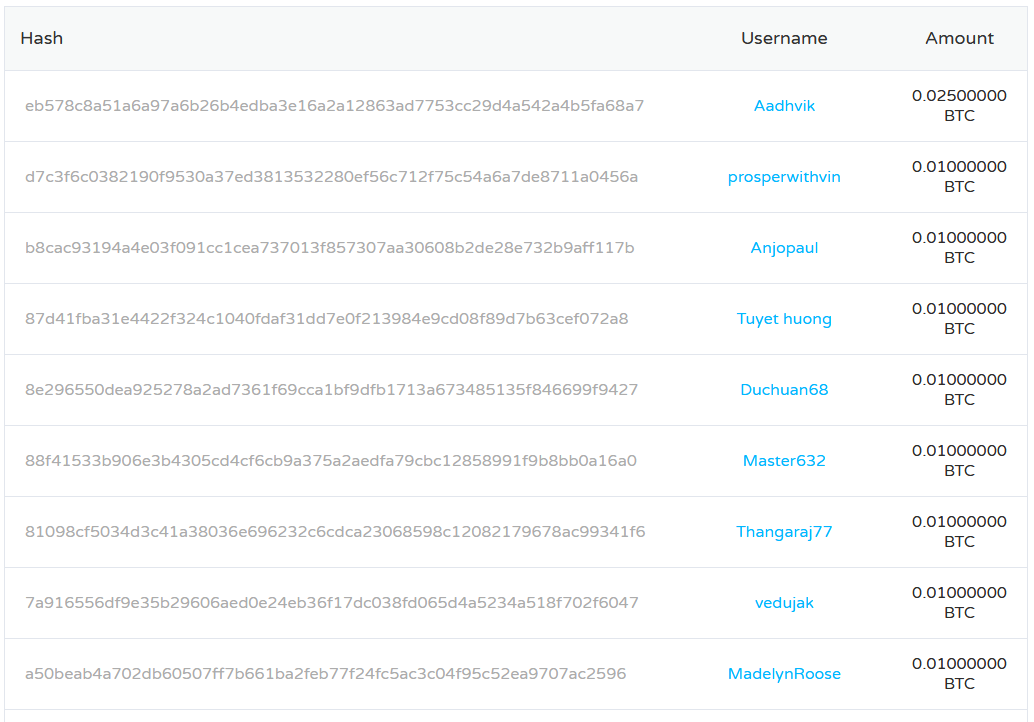Click the Username column header
1034x722 pixels.
(784, 38)
